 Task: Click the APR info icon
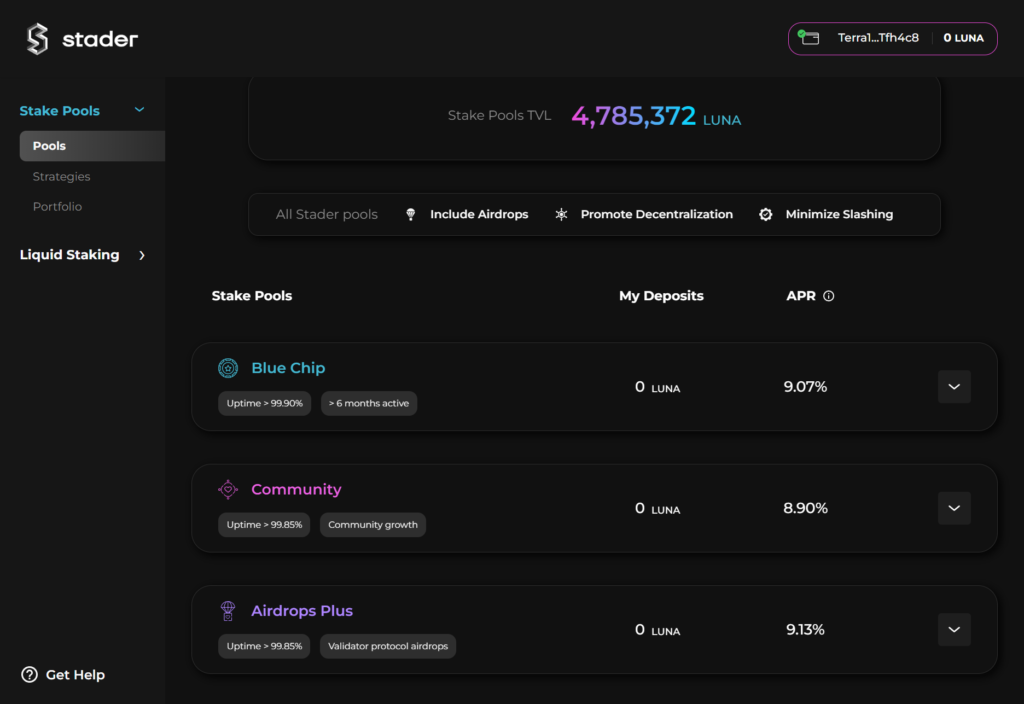tap(828, 296)
